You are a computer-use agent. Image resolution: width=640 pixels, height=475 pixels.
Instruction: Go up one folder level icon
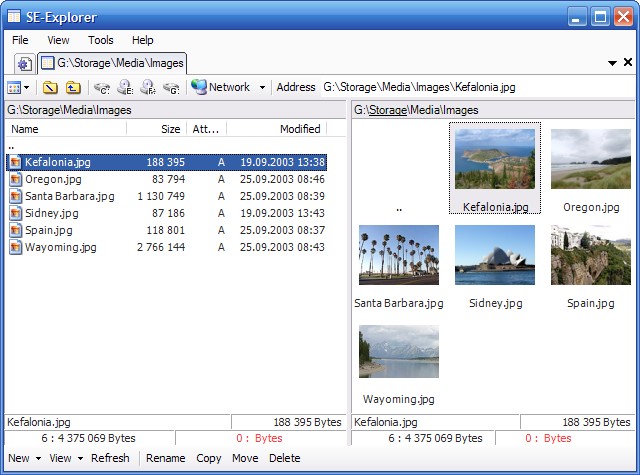73,87
